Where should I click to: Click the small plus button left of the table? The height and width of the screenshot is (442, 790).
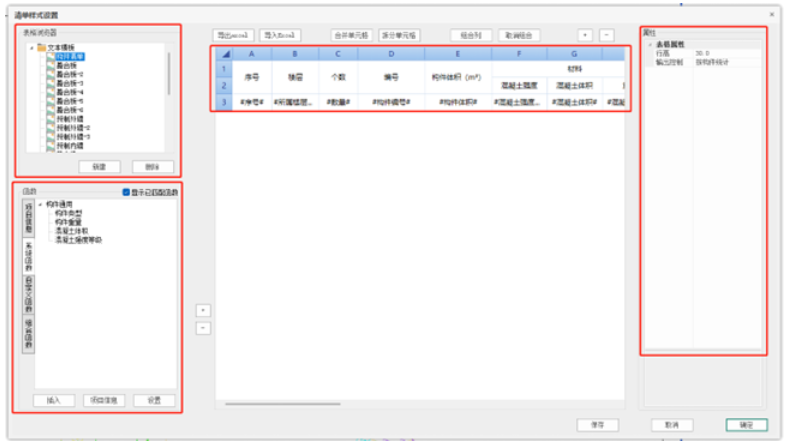coord(203,310)
